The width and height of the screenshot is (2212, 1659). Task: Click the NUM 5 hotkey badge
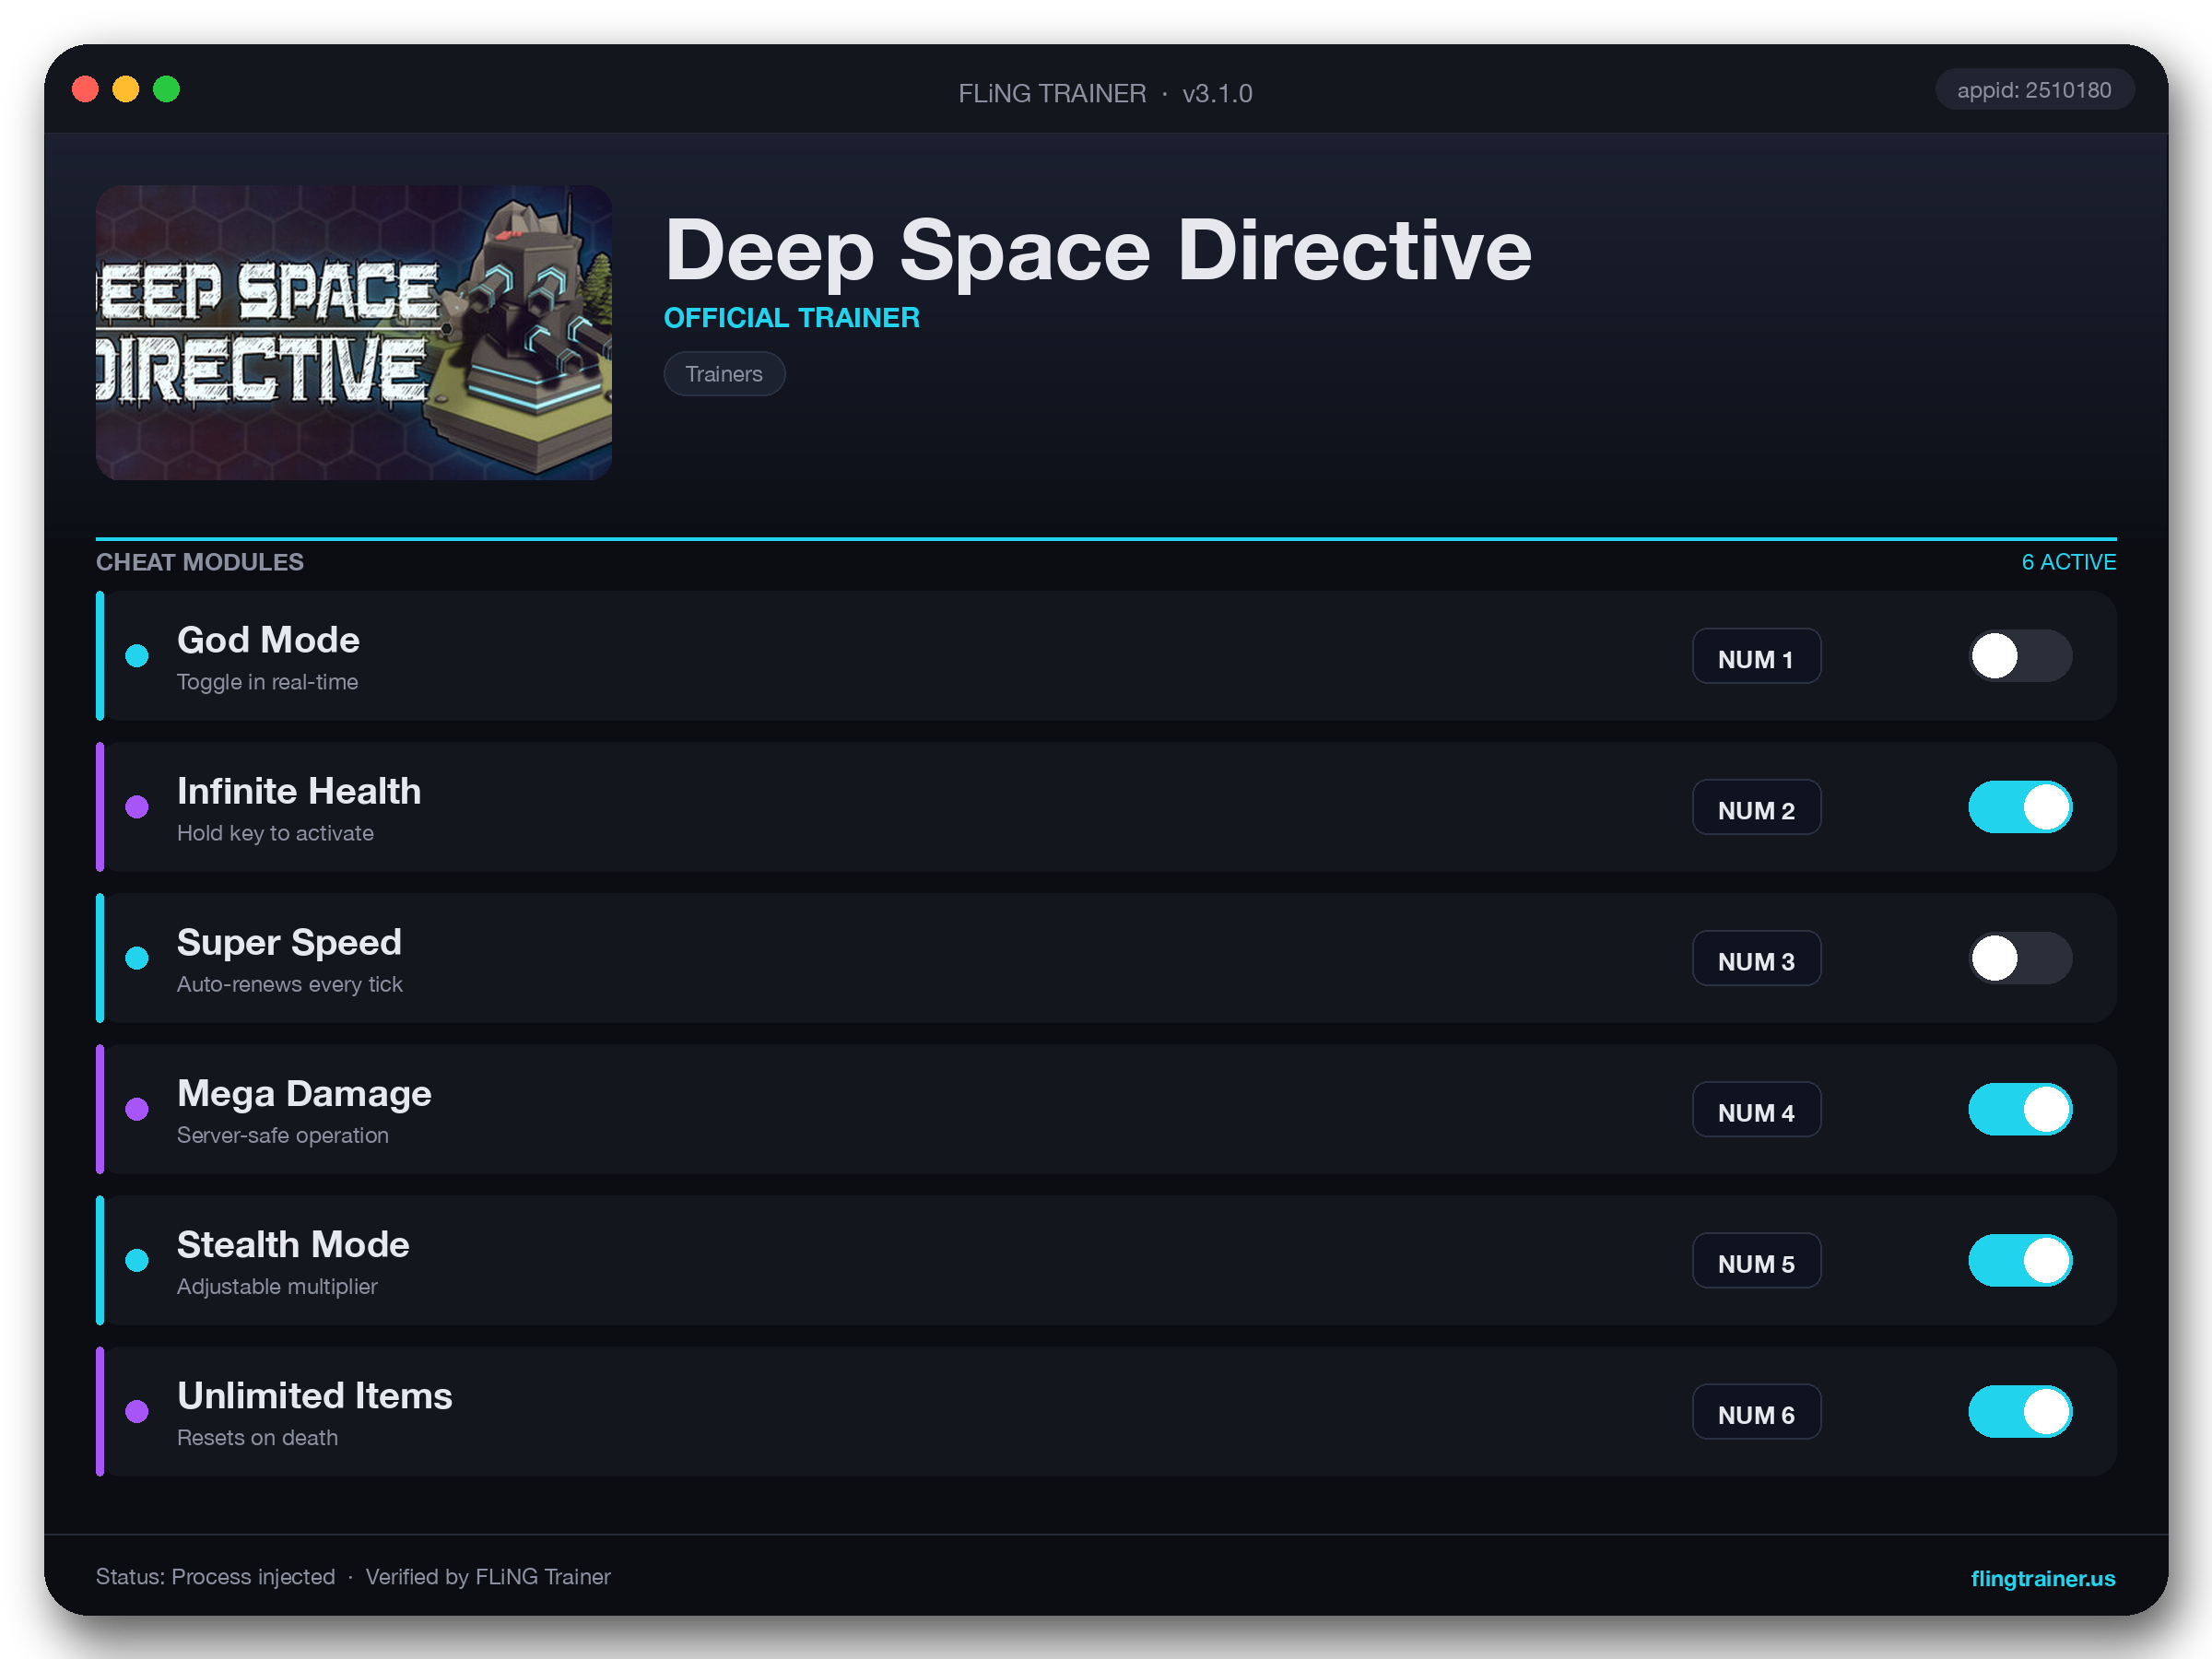tap(1756, 1260)
